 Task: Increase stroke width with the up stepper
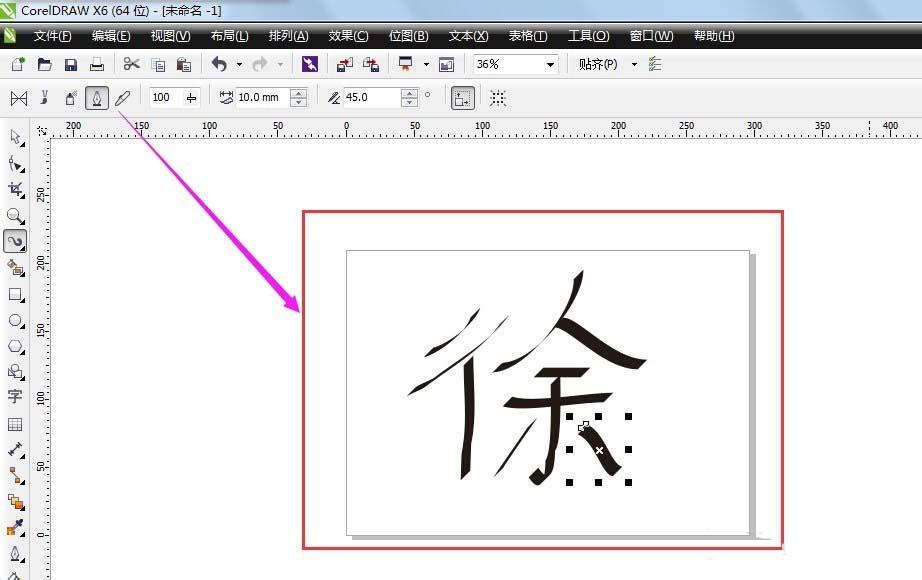pos(299,92)
